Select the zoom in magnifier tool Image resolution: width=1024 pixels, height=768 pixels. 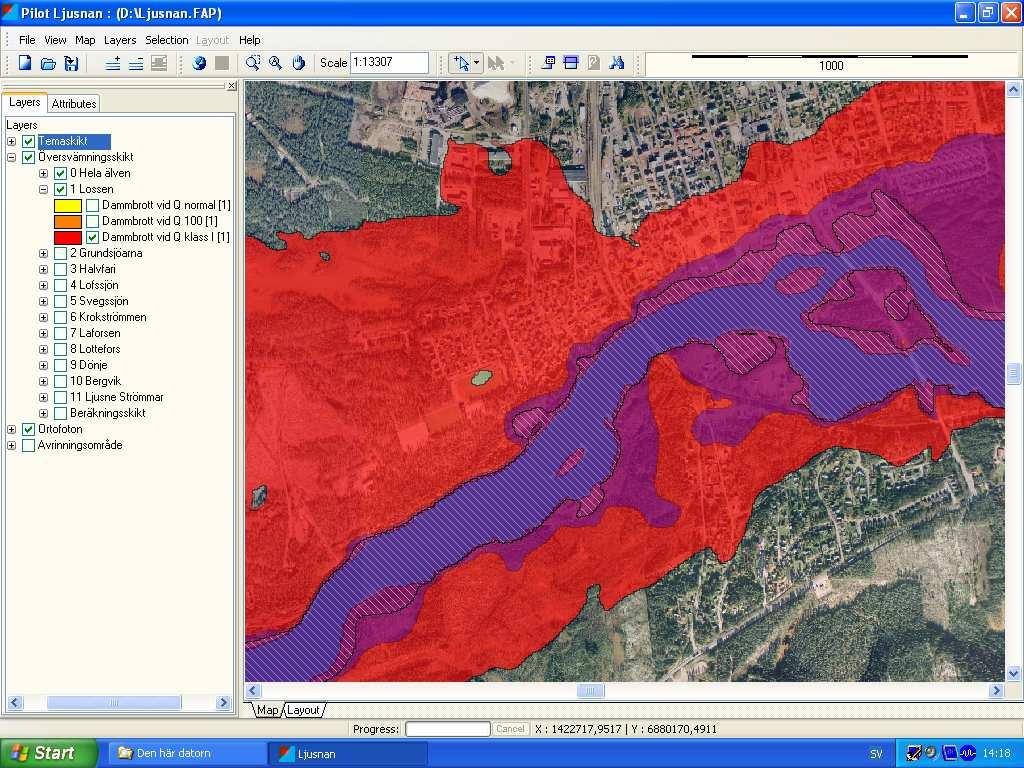click(x=276, y=63)
